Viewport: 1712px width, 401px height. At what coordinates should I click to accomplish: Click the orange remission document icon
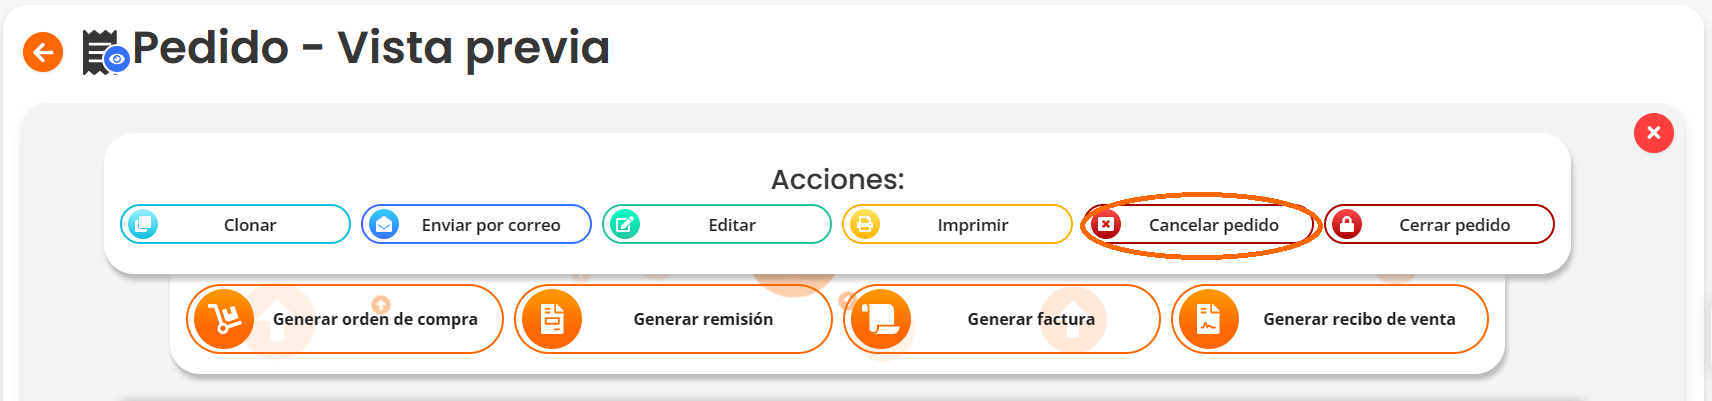coord(552,319)
